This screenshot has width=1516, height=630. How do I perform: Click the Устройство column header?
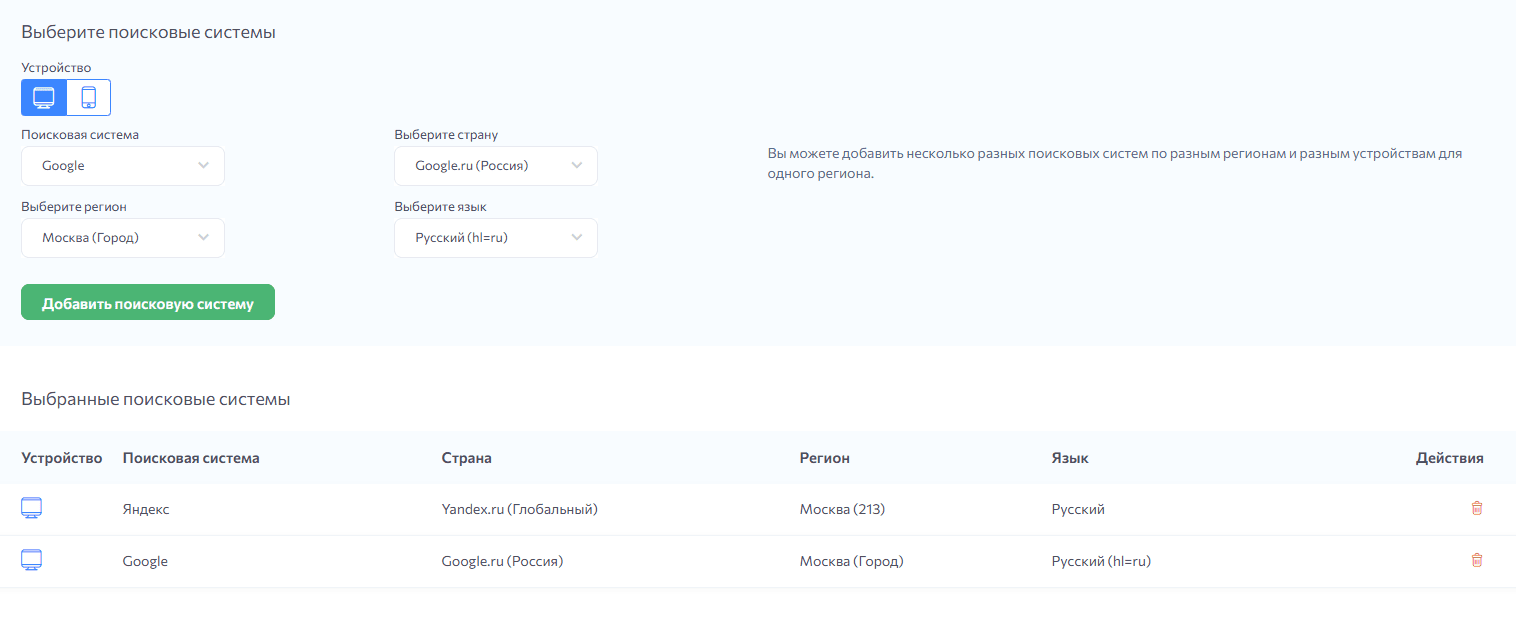(x=62, y=458)
